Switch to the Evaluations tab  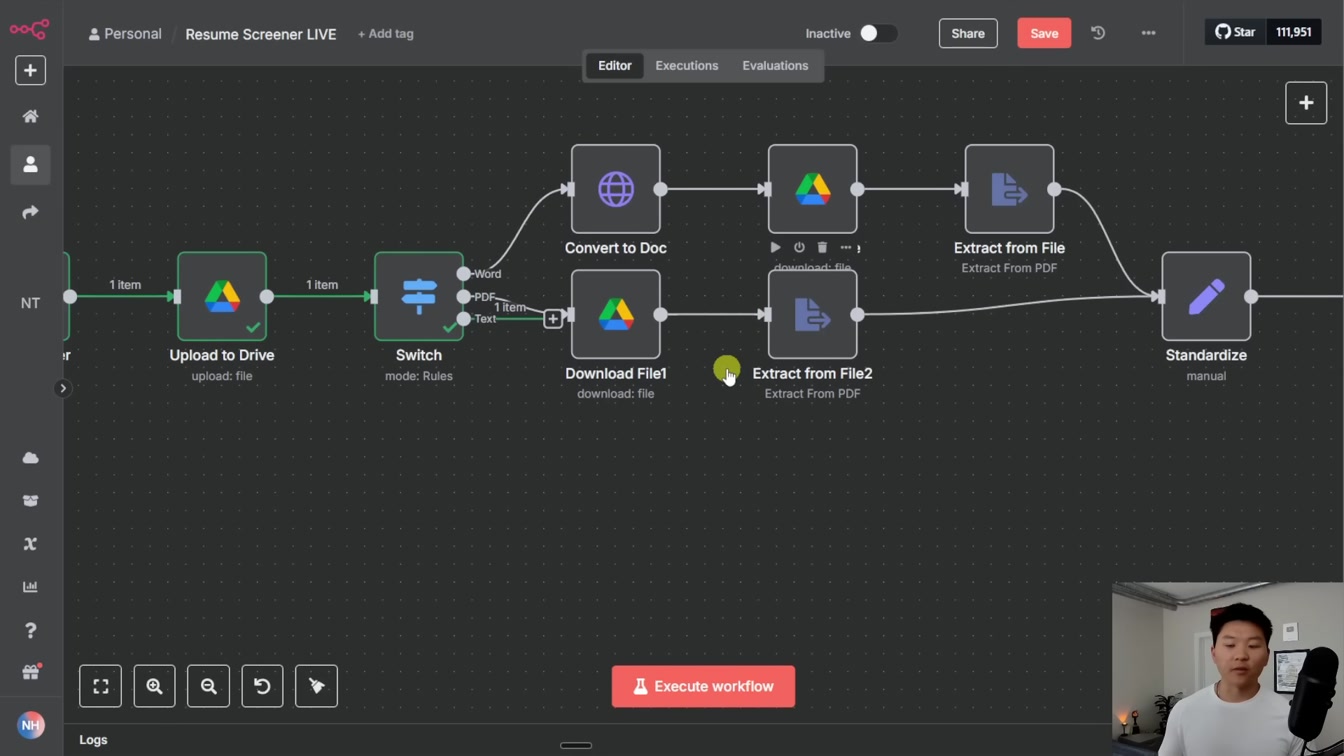(x=775, y=66)
